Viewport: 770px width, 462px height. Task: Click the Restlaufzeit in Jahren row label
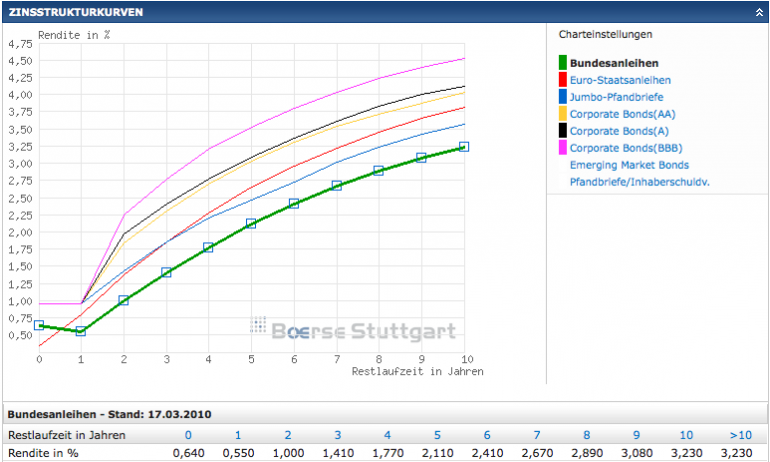(67, 435)
